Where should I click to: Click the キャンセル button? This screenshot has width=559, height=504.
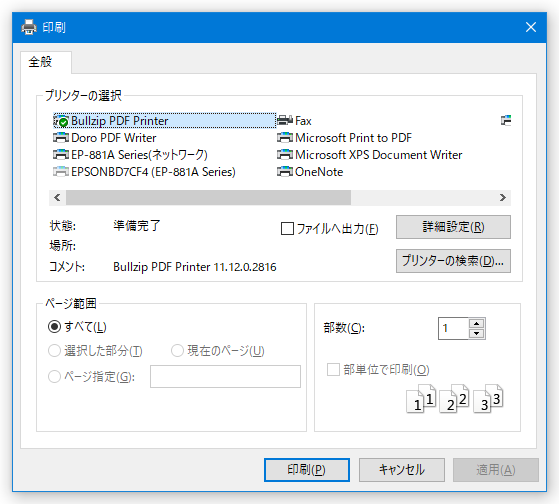pyautogui.click(x=402, y=470)
